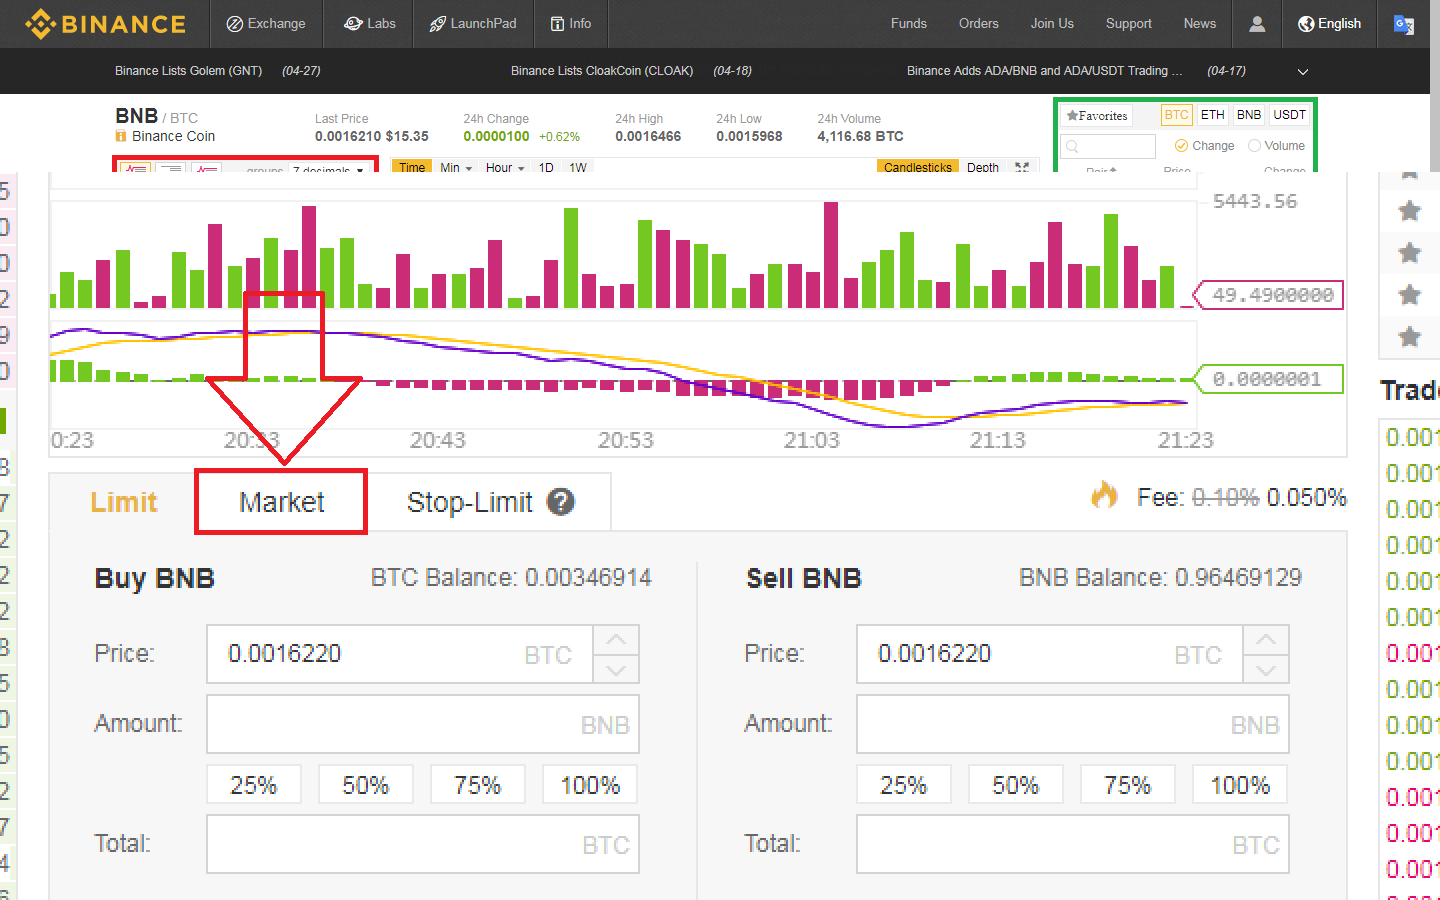Set buy amount to 75%
This screenshot has height=900, width=1440.
(x=478, y=785)
